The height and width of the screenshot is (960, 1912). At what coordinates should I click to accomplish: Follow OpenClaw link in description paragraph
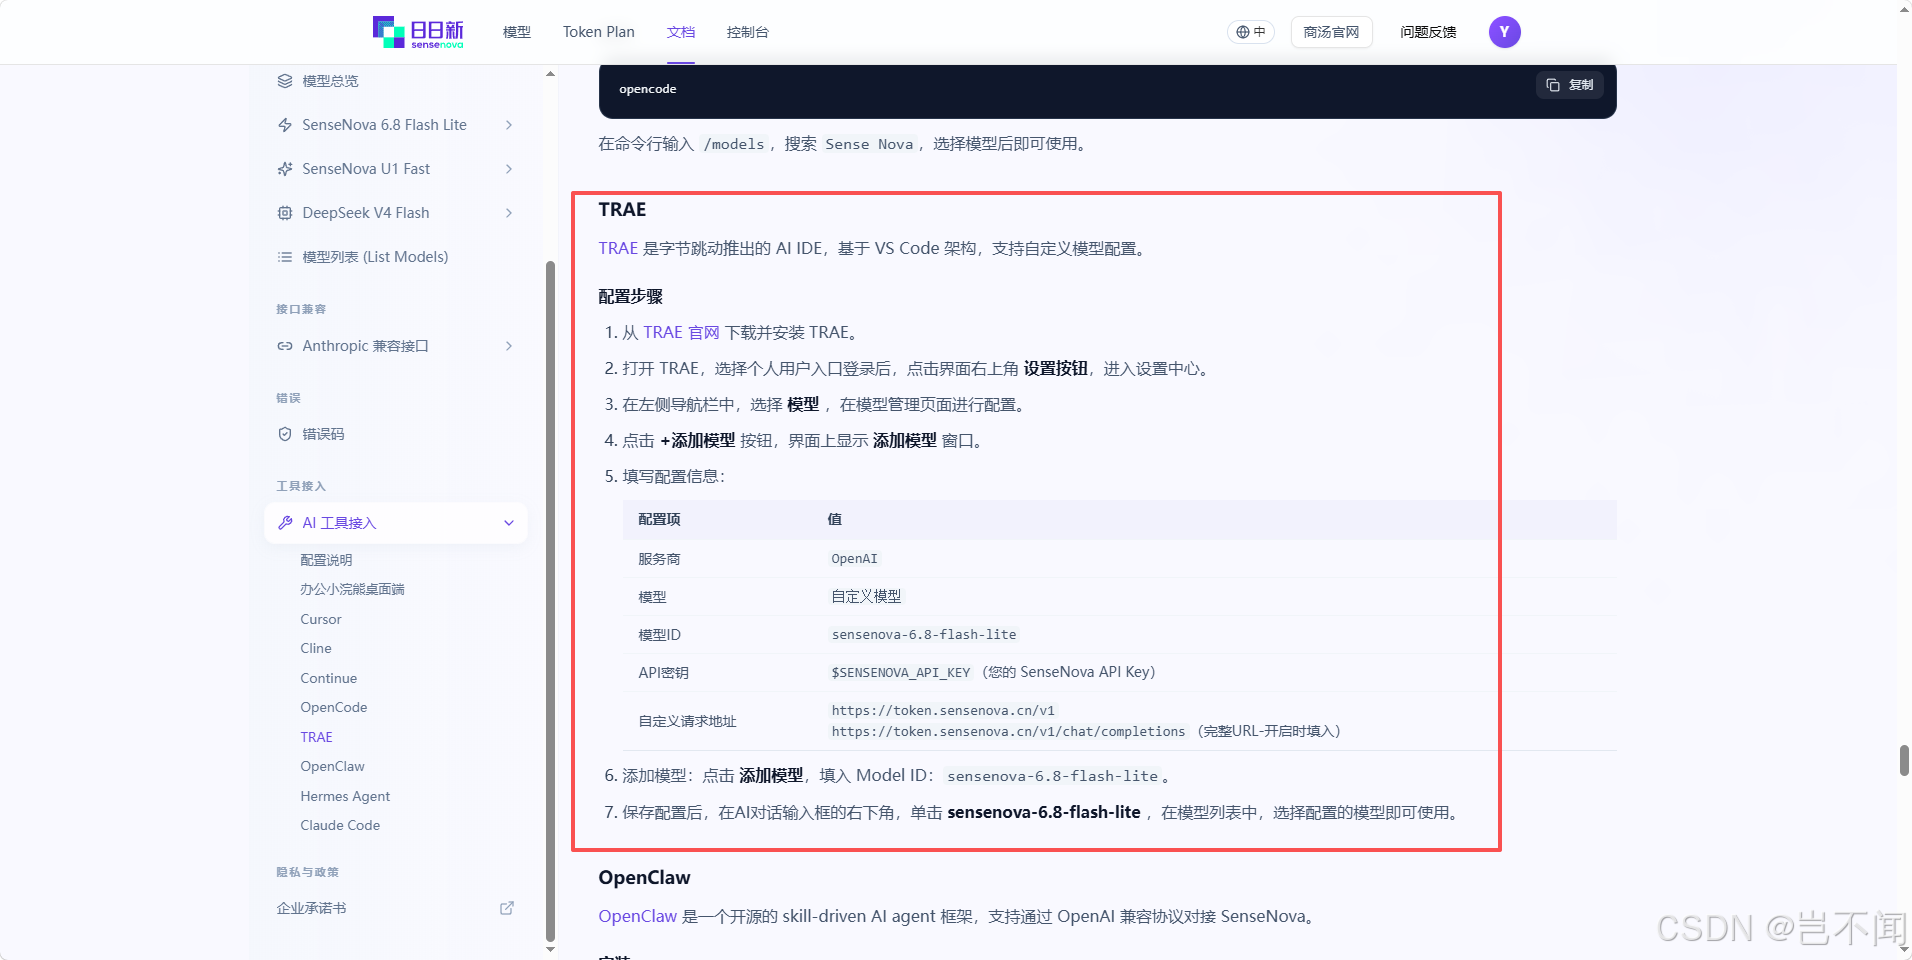[638, 916]
